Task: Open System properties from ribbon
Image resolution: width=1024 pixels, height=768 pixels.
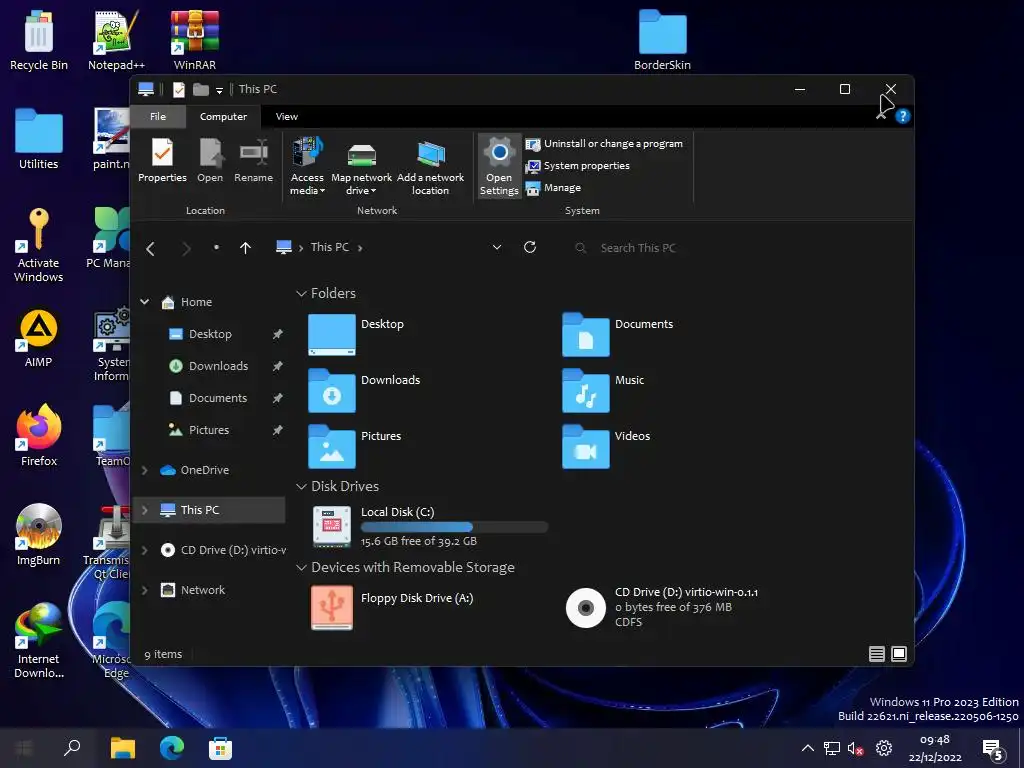Action: pyautogui.click(x=578, y=166)
